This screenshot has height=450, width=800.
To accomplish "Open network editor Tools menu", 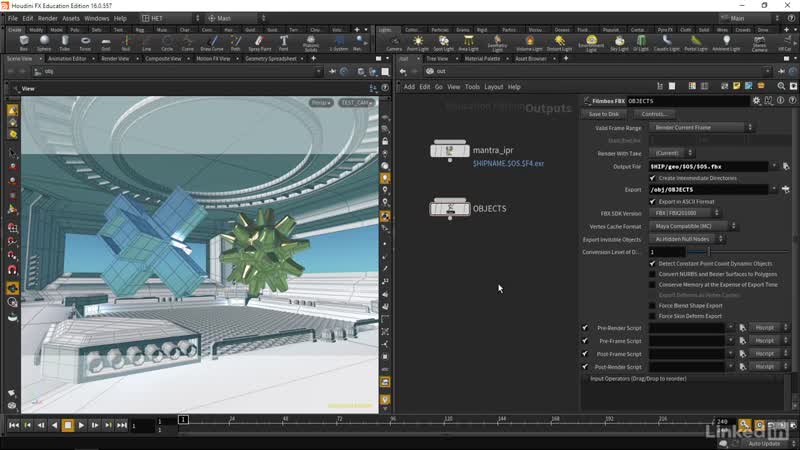I will point(472,87).
